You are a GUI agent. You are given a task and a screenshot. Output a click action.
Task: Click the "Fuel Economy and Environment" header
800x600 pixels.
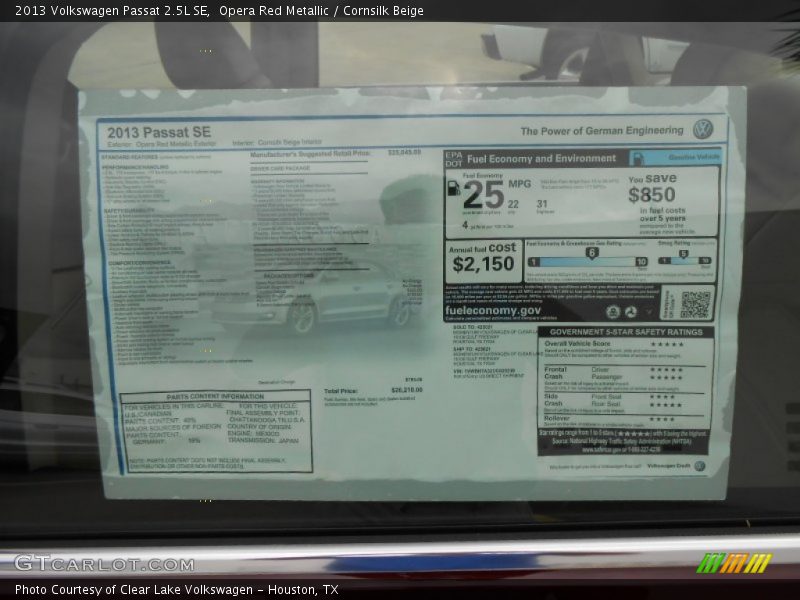(541, 159)
